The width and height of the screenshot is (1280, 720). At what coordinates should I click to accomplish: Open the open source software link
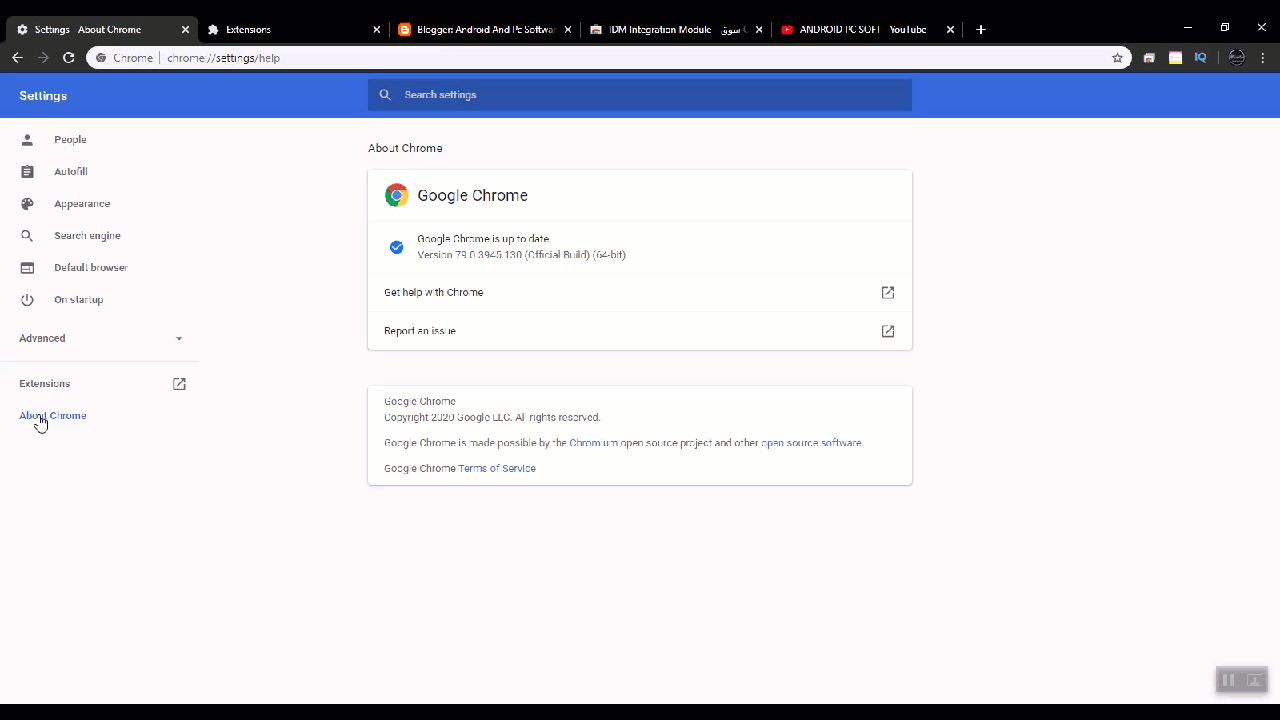tap(811, 443)
